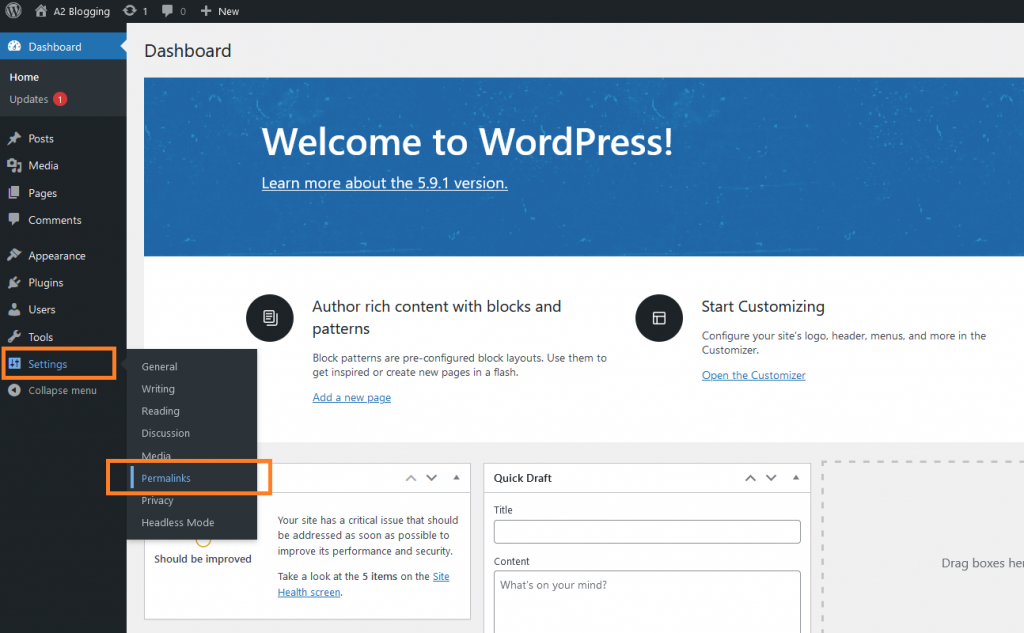Click Learn more about the 5.9.1 version
Viewport: 1024px width, 633px height.
click(385, 183)
